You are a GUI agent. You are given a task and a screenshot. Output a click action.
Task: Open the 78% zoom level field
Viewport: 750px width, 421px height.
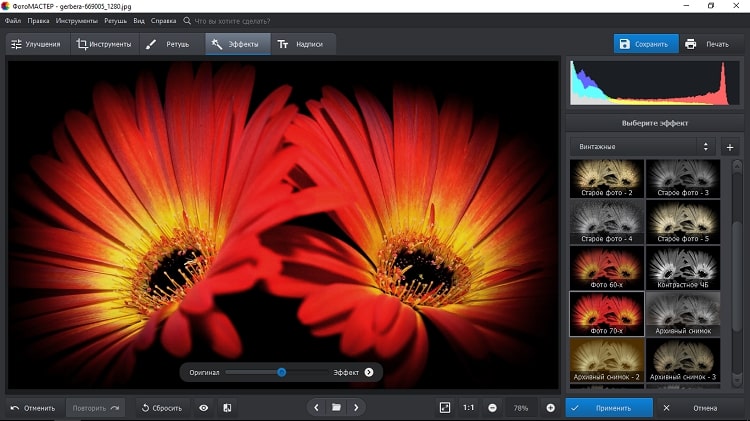(521, 408)
